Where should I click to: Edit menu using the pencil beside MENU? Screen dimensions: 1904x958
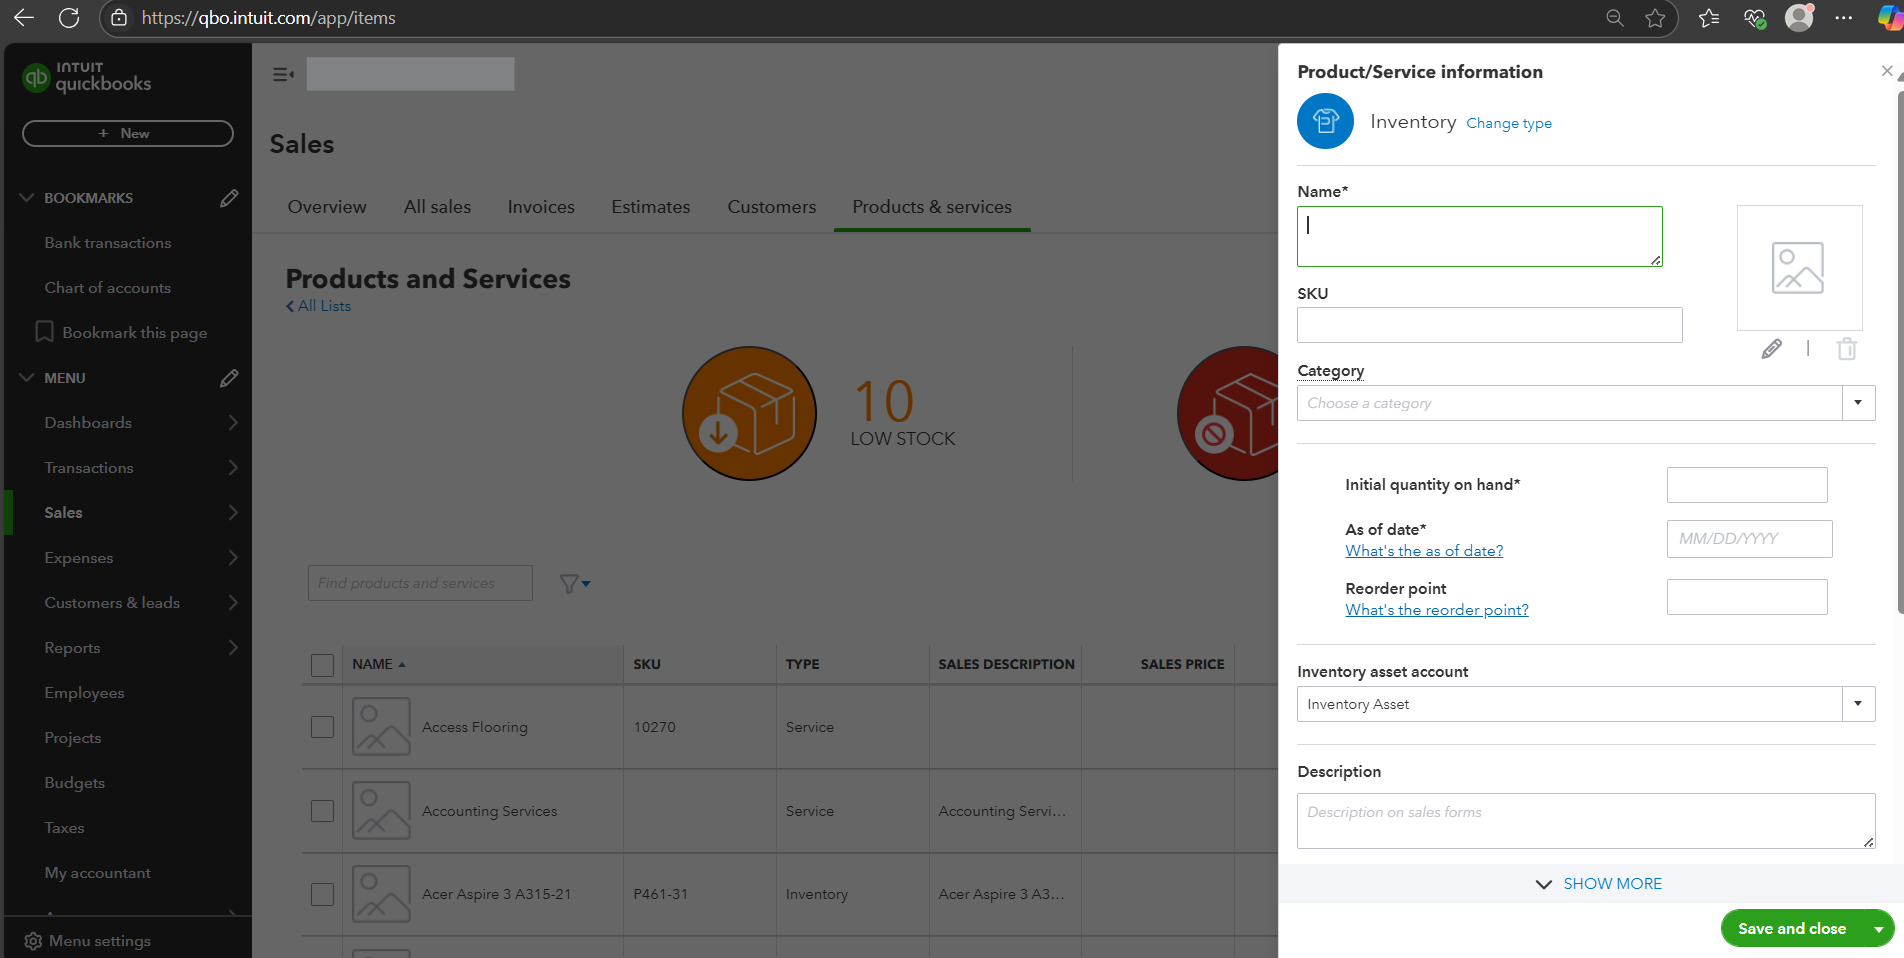pos(229,378)
